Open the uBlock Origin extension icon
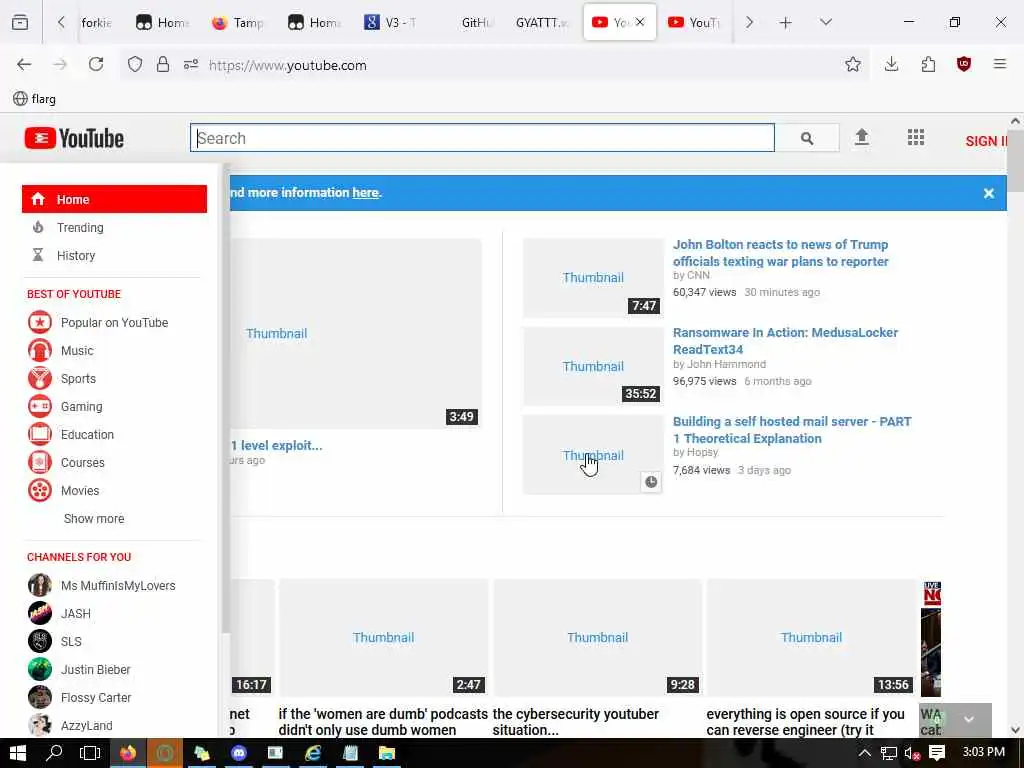 click(964, 65)
